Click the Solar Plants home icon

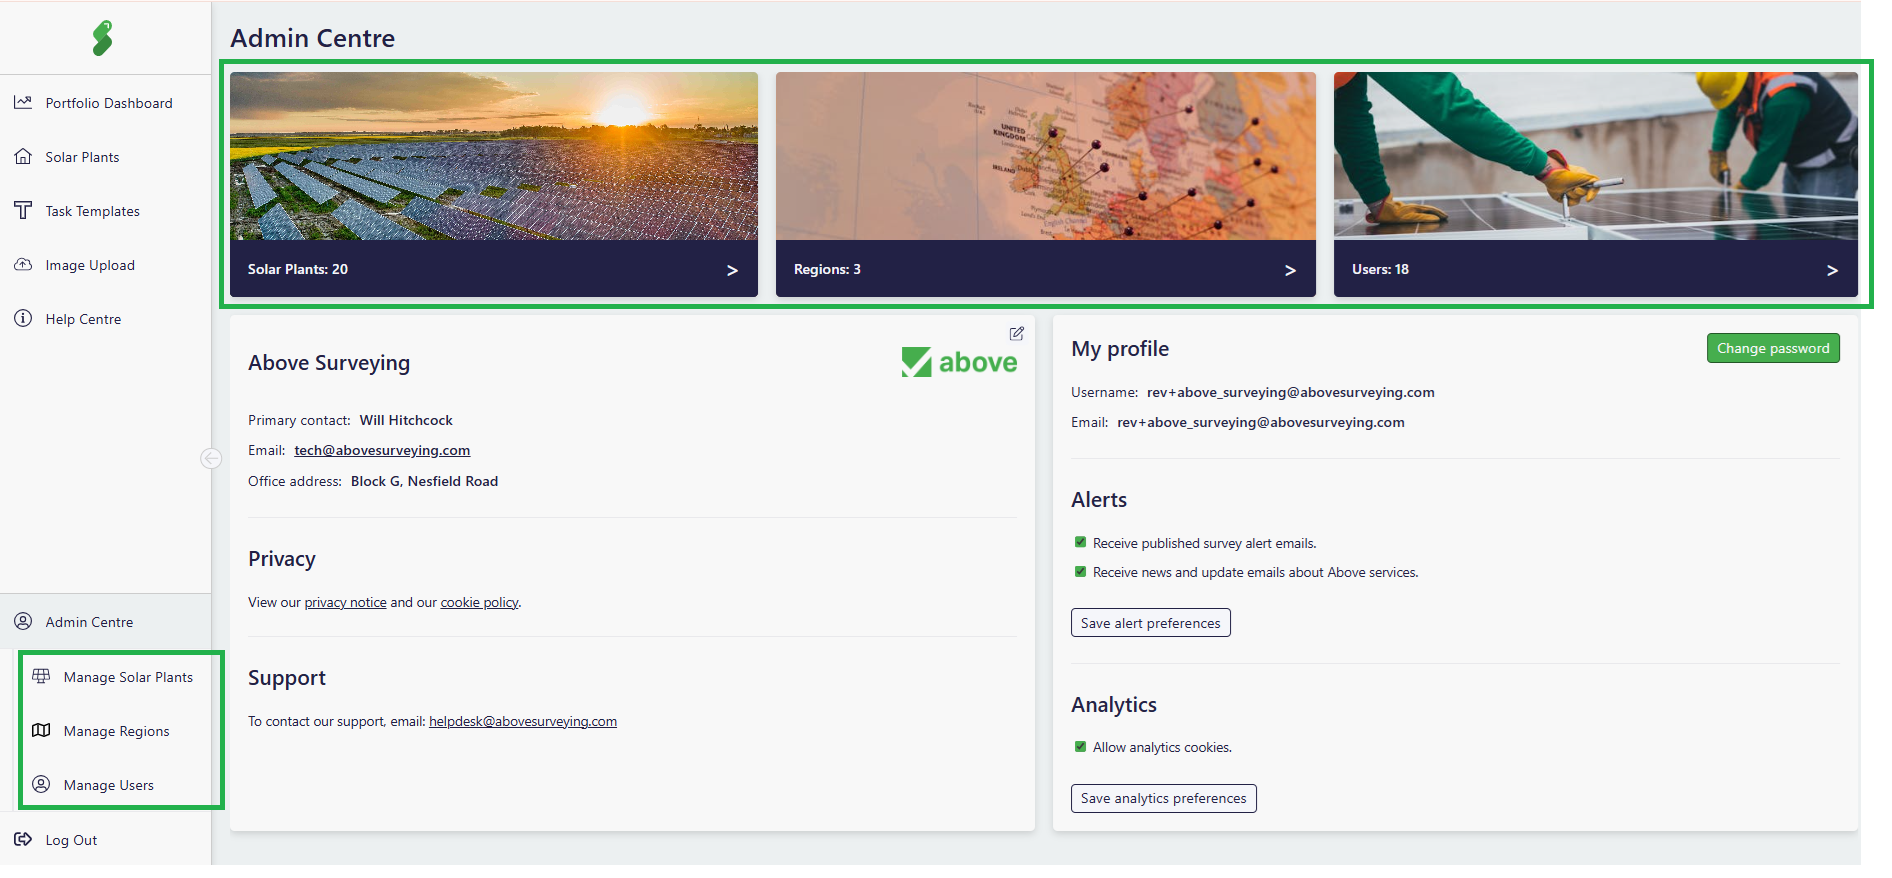23,156
